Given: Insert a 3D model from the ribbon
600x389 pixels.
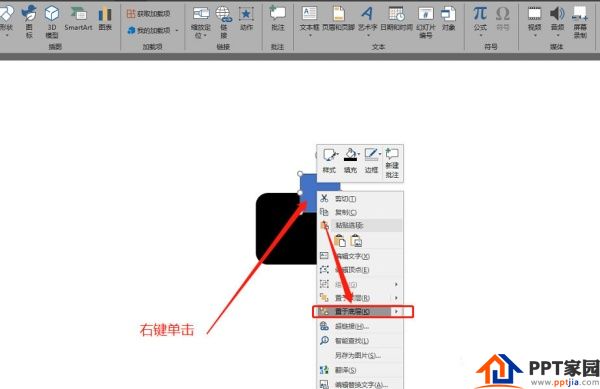Looking at the screenshot, I should [x=52, y=21].
